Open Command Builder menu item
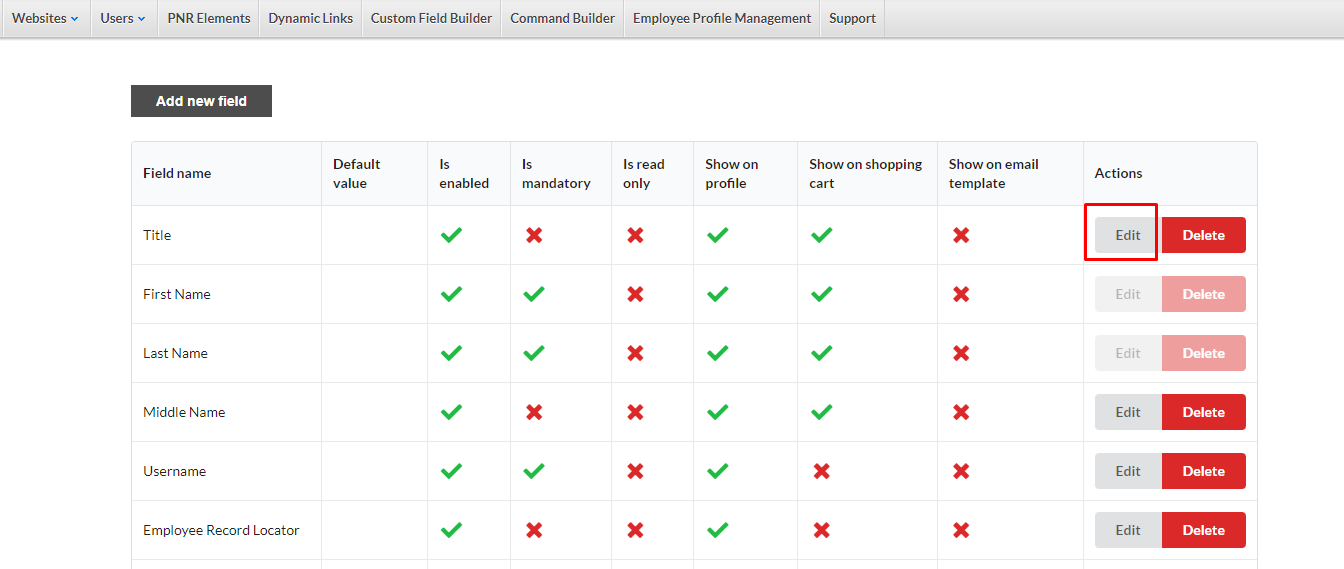 [562, 18]
